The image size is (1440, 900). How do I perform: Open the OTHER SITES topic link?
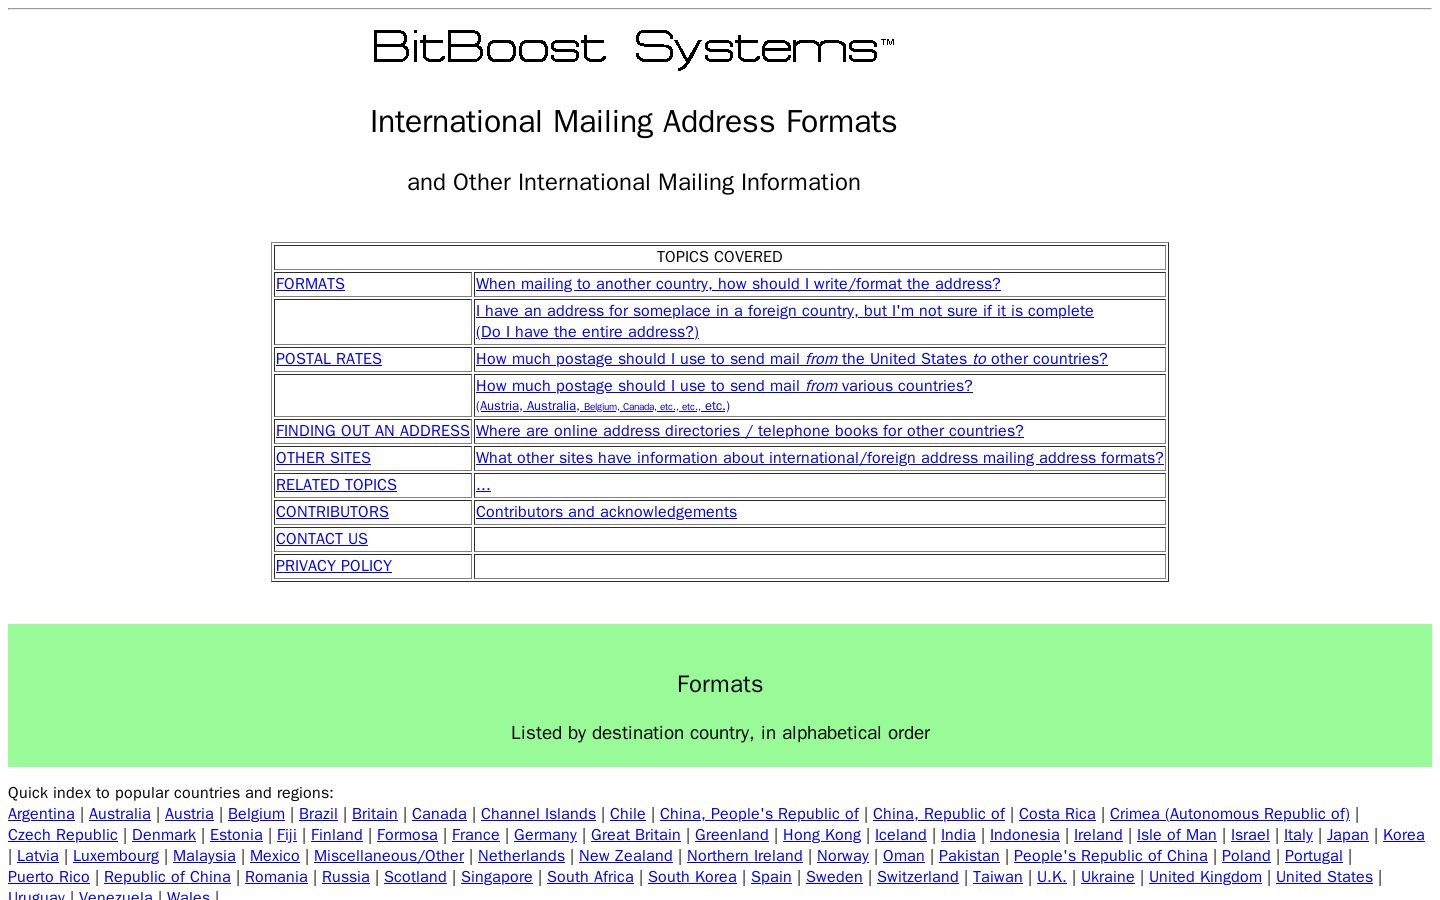click(323, 458)
